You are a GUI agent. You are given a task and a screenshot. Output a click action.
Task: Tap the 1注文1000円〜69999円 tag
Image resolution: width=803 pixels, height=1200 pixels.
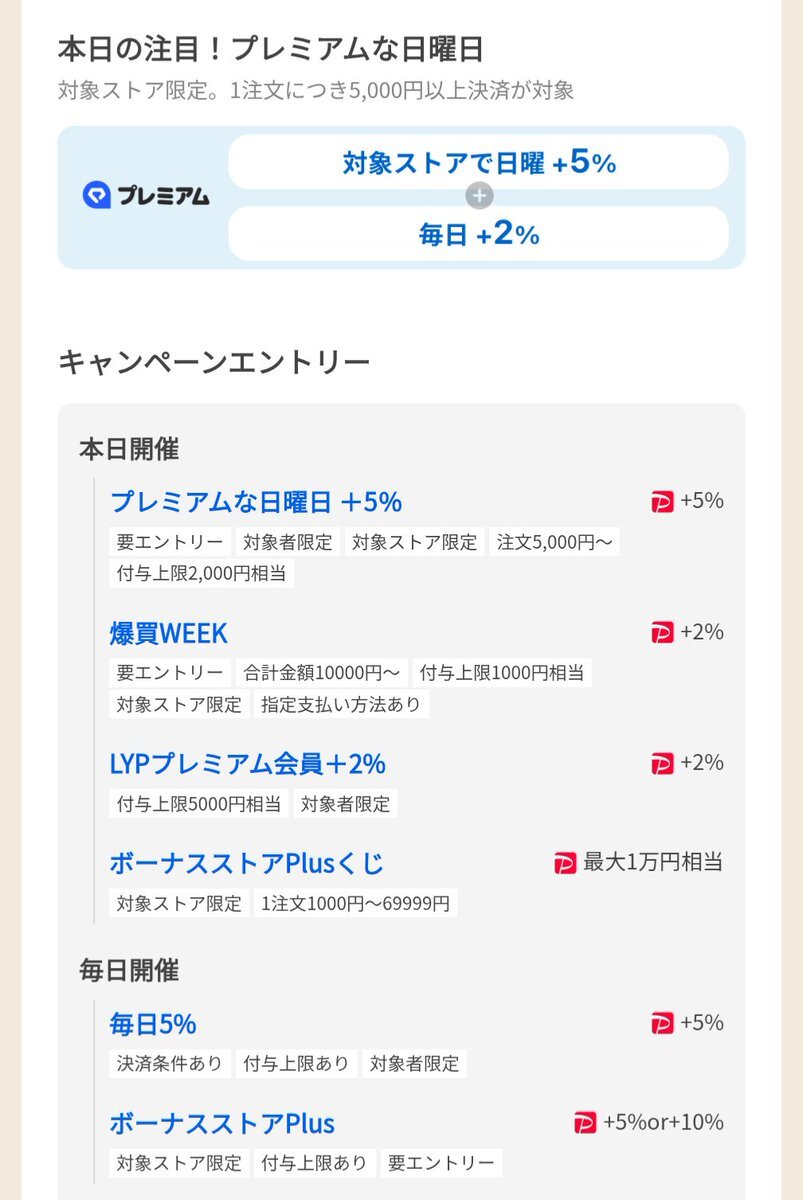(x=355, y=904)
